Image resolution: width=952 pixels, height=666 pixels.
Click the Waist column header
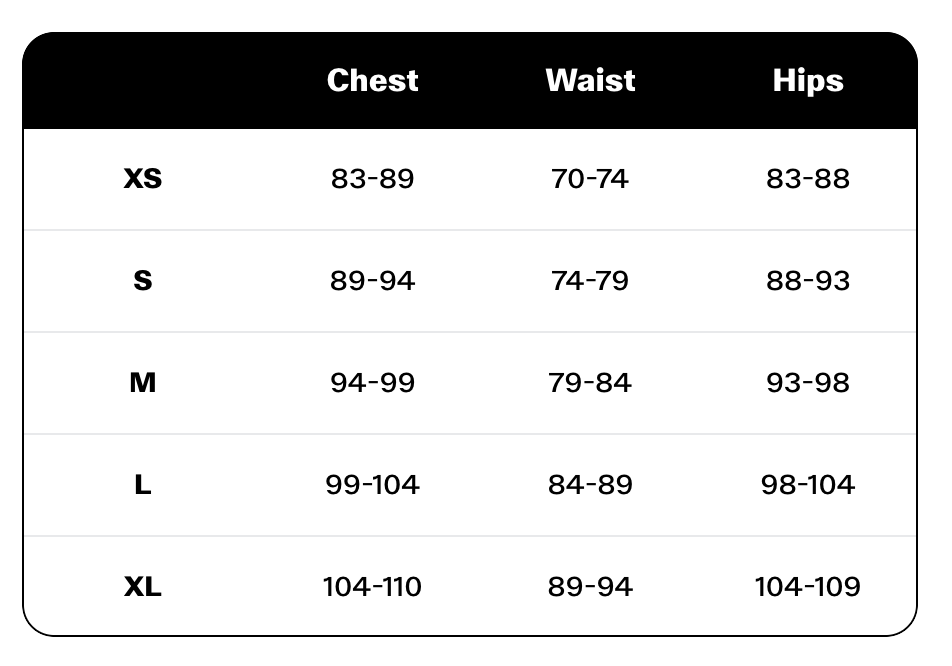click(x=590, y=80)
